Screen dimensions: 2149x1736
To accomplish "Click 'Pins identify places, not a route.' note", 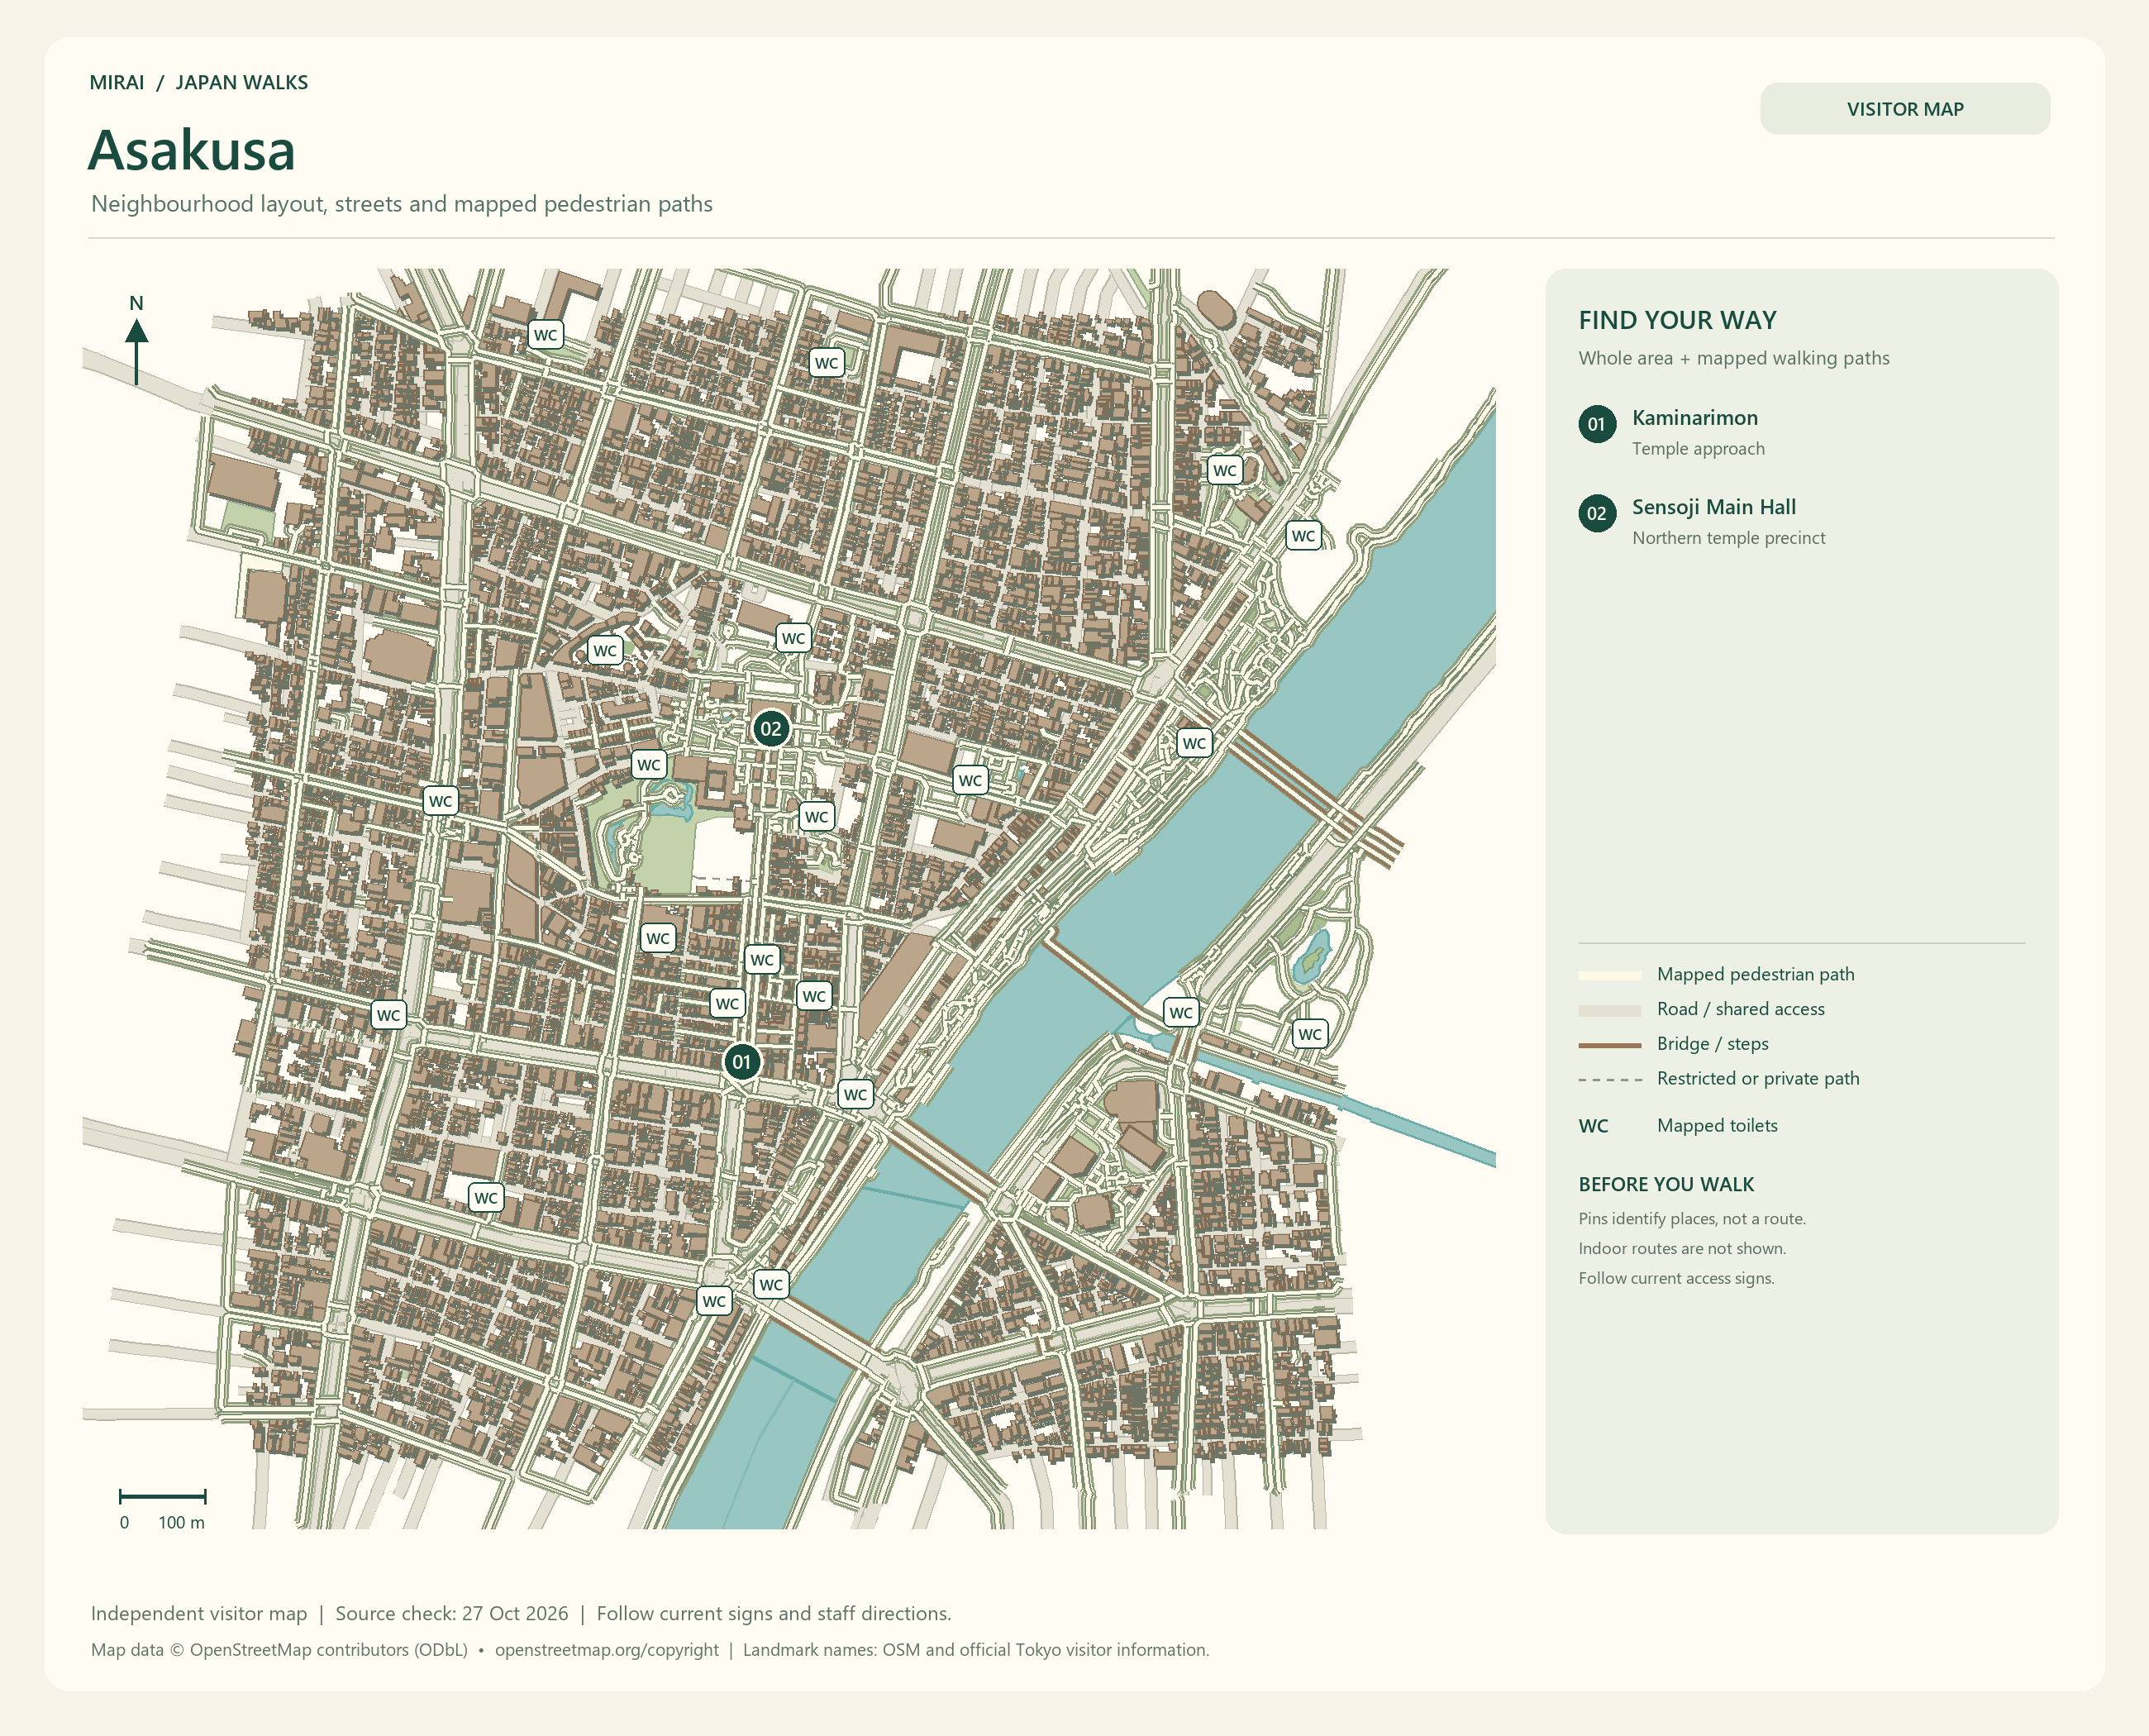I will (x=1691, y=1219).
